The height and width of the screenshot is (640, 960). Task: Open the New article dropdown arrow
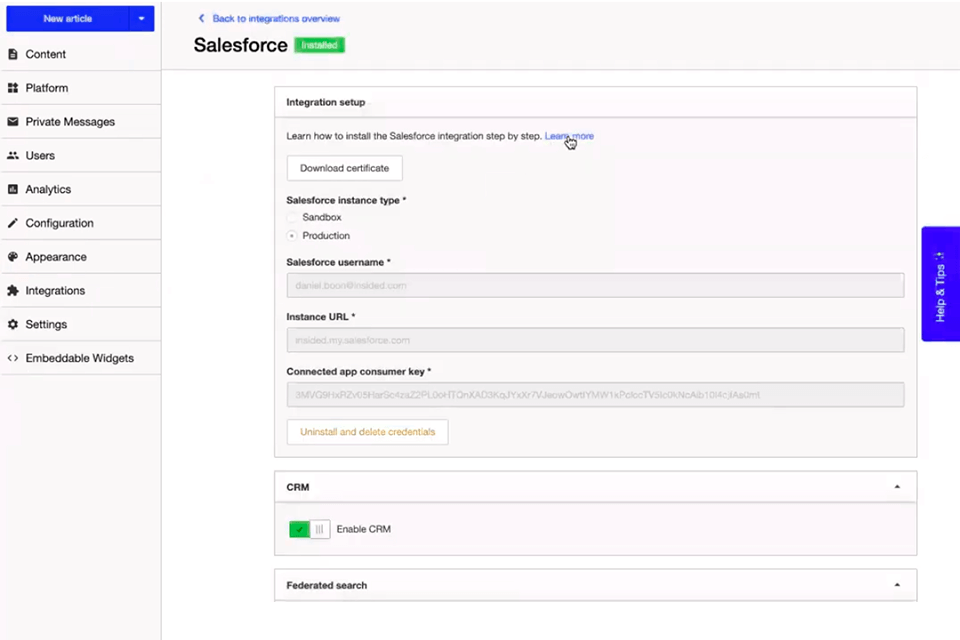(141, 18)
